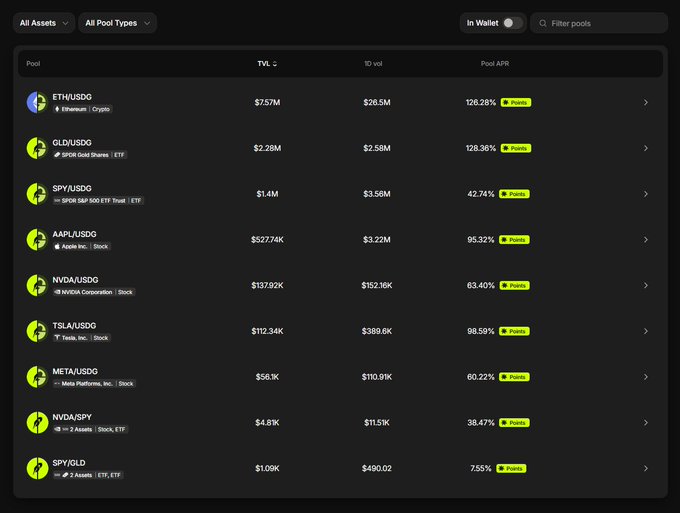Click the $26.5M 1D volume value
The image size is (680, 513).
pos(377,102)
